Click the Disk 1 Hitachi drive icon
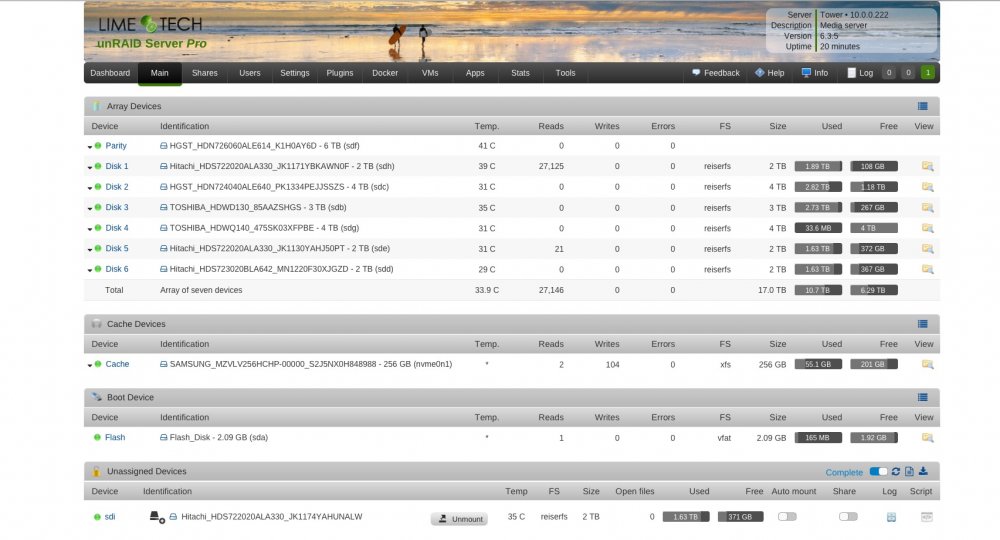The image size is (1000, 540). point(163,166)
